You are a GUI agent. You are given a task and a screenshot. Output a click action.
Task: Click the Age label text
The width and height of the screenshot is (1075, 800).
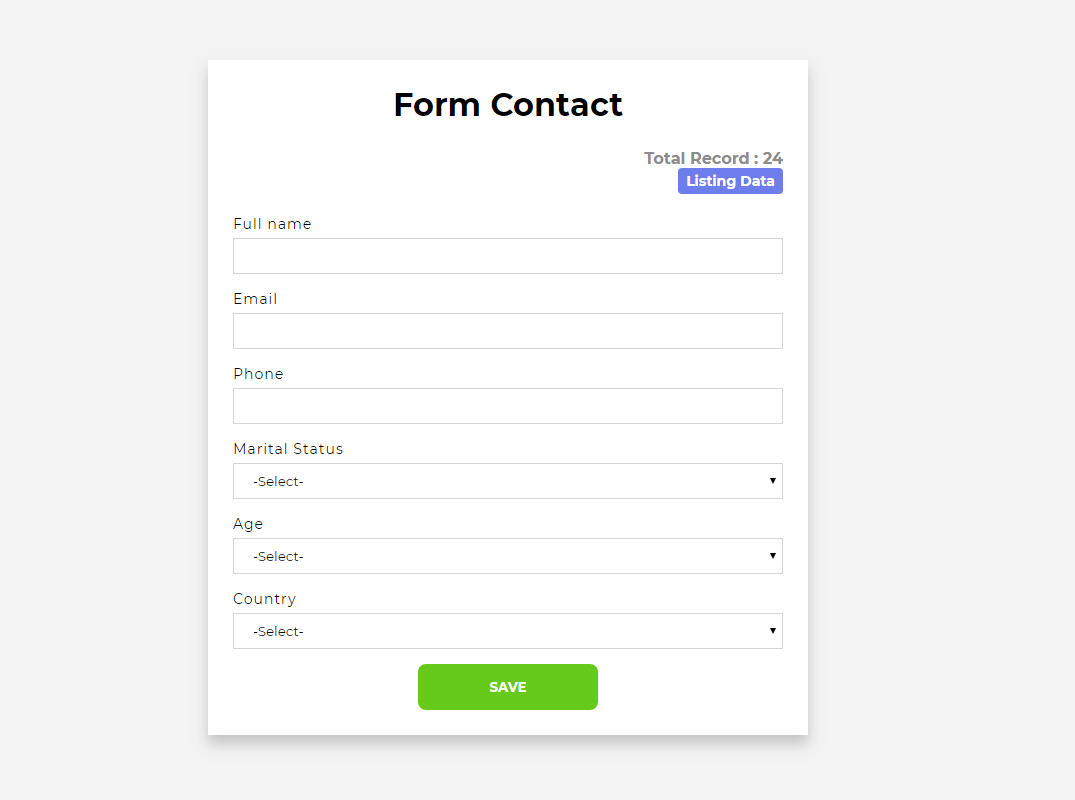(248, 524)
